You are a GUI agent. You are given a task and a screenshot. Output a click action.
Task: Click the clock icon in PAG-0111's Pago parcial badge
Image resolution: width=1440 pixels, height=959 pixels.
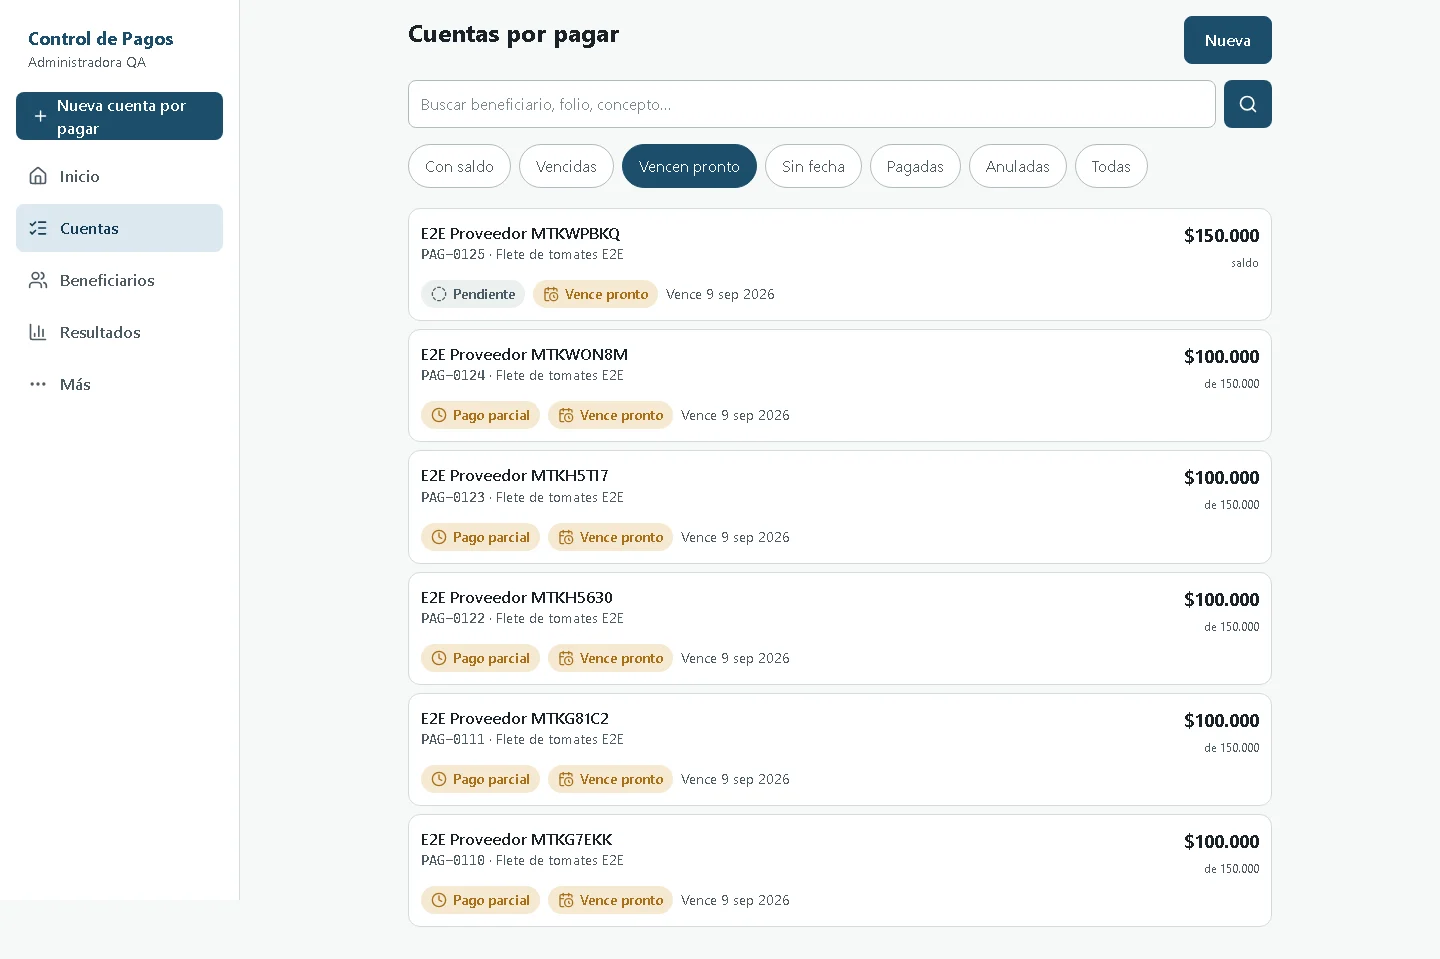point(439,779)
